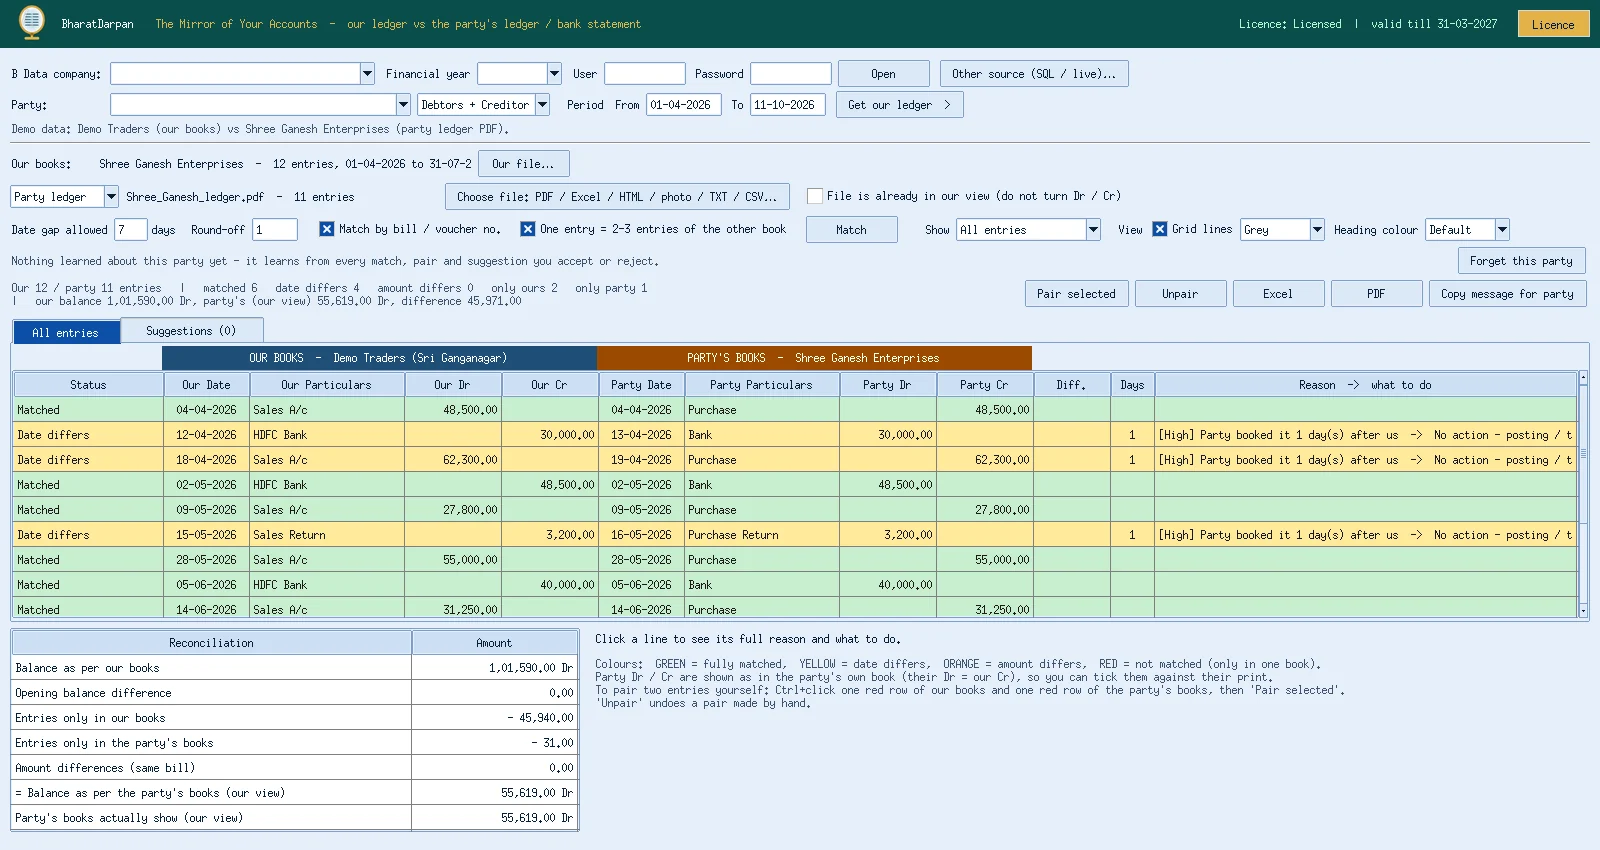Image resolution: width=1600 pixels, height=850 pixels.
Task: Click the Period From date field
Action: [x=683, y=105]
